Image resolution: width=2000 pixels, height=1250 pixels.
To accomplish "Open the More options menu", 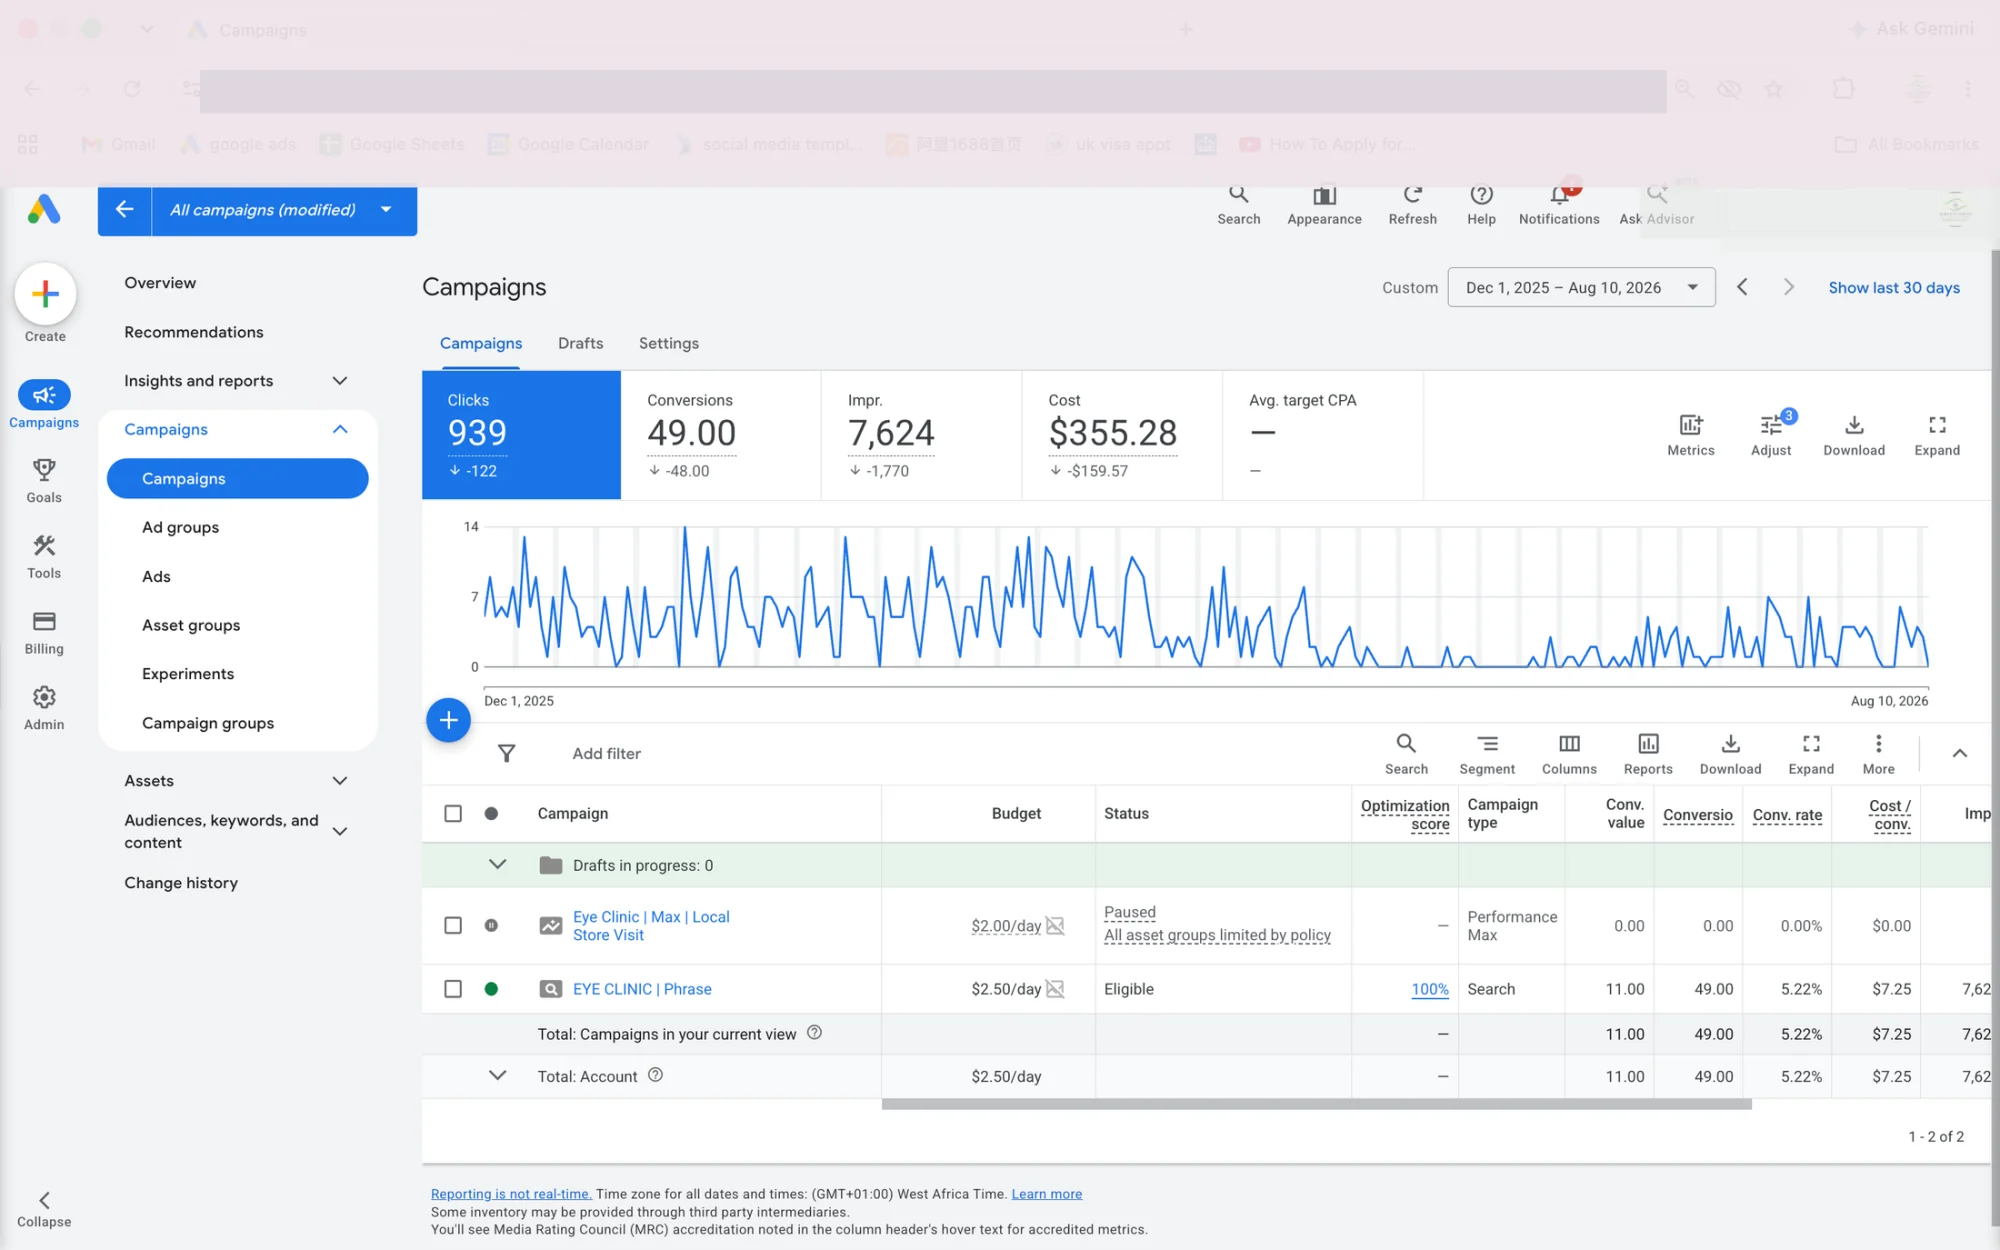I will (x=1878, y=744).
